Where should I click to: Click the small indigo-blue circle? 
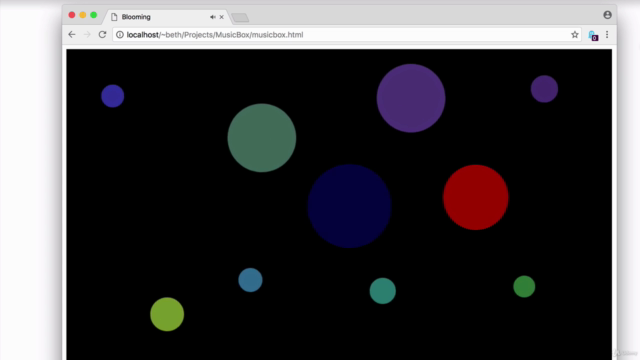coord(113,96)
